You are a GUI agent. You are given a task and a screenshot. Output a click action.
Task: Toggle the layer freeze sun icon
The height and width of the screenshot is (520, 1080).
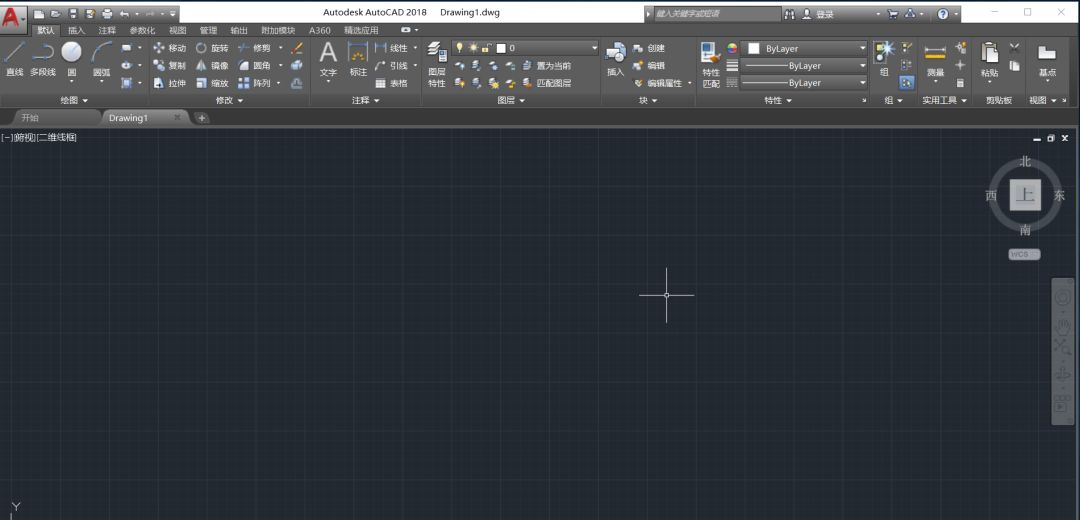(x=473, y=48)
